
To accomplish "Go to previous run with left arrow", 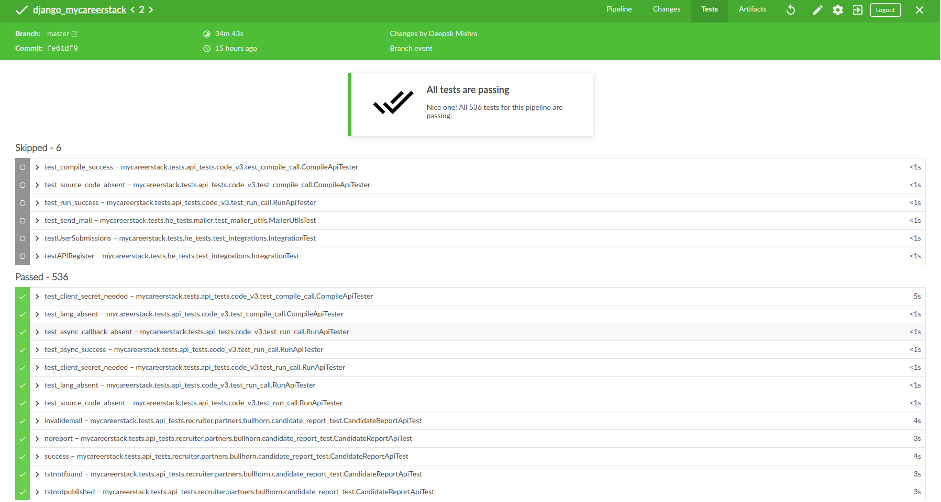I will tap(132, 10).
